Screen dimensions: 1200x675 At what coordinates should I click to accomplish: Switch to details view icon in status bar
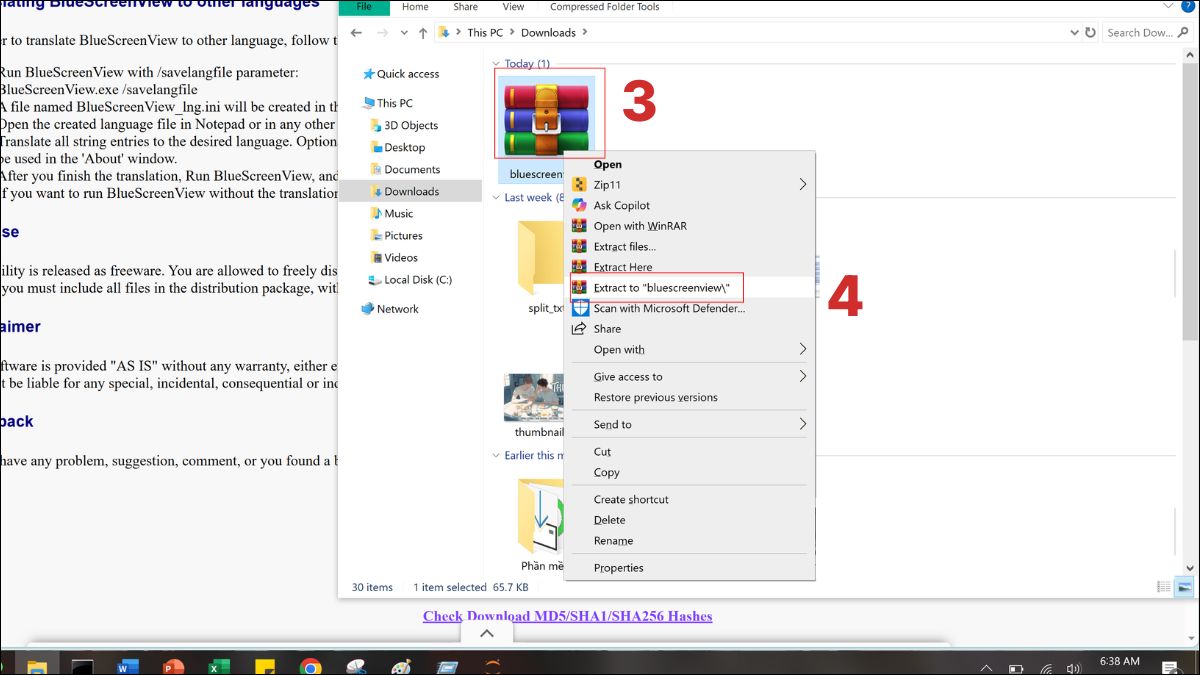[1164, 587]
